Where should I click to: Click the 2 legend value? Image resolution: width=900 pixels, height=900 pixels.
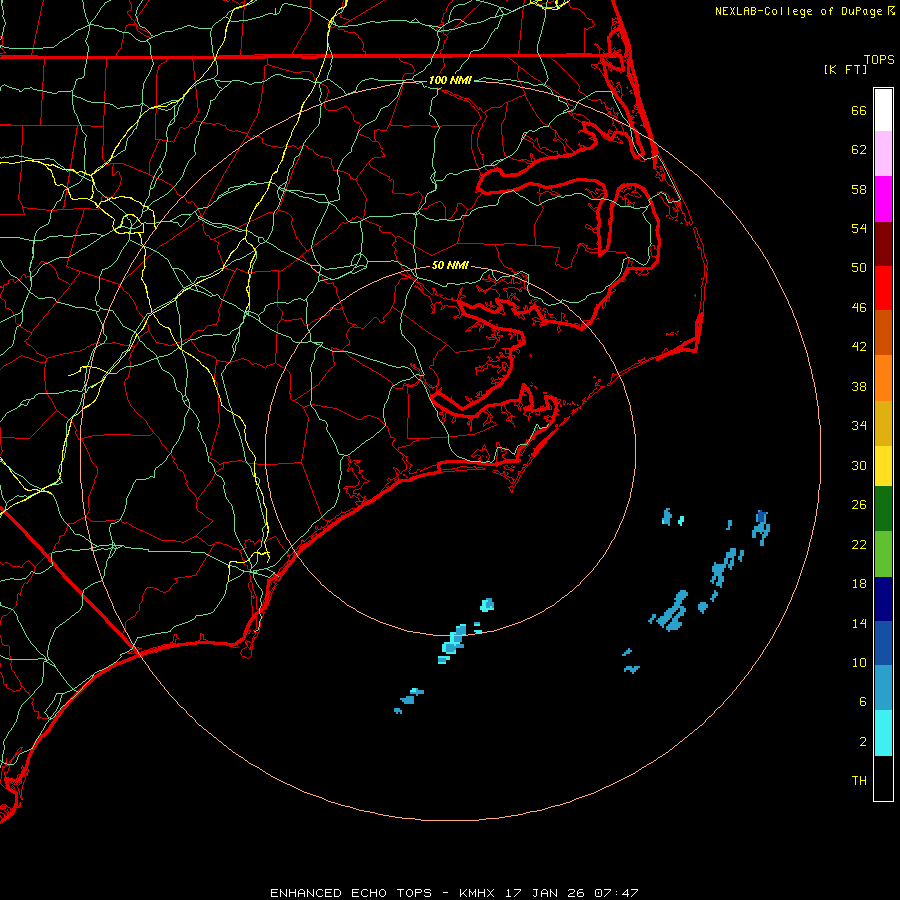863,742
